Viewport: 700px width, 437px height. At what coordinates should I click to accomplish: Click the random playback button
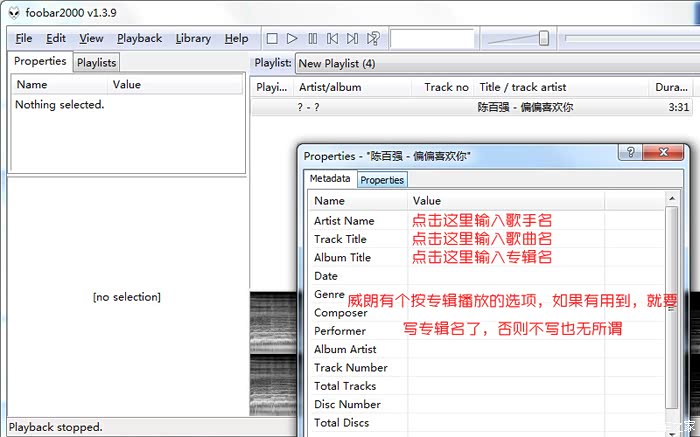pyautogui.click(x=373, y=39)
